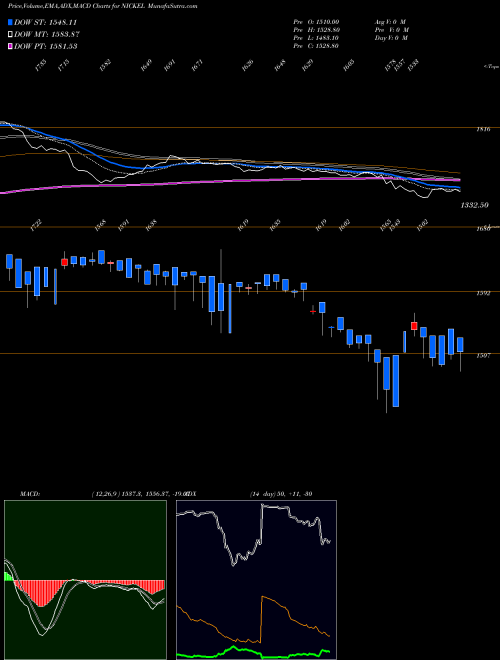This screenshot has width=500, height=660.
Task: Click the '1502' bottom label
Action: (x=422, y=226)
